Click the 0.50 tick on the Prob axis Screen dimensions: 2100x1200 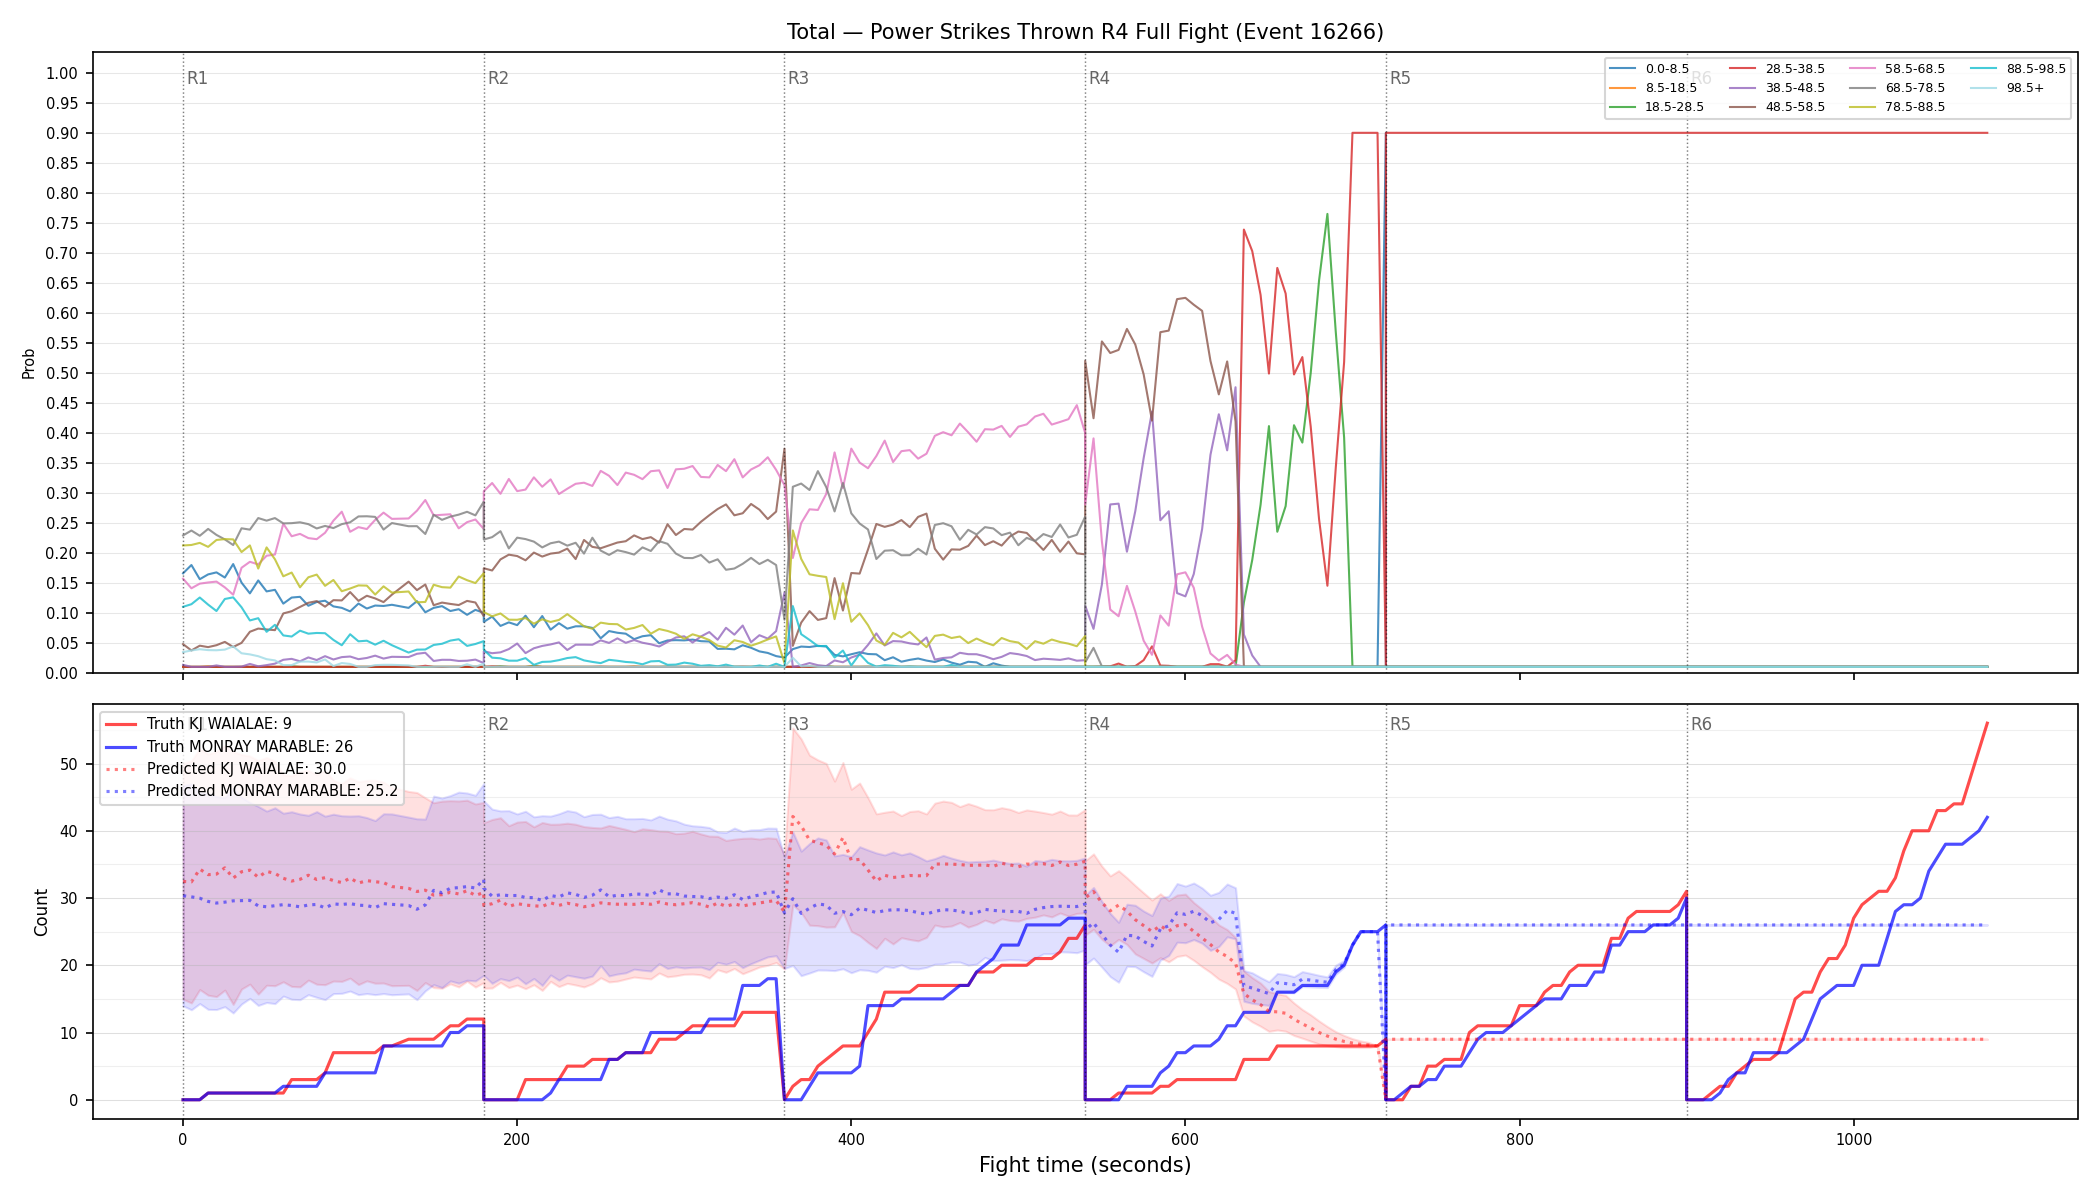point(62,373)
